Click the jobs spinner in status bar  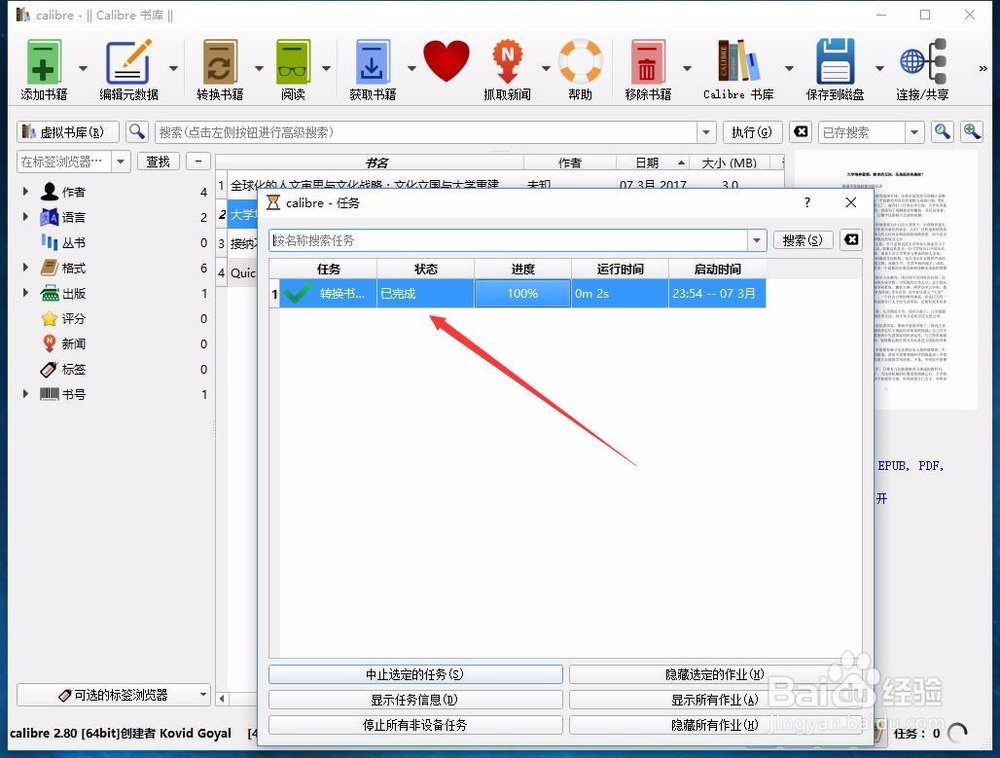pos(957,734)
